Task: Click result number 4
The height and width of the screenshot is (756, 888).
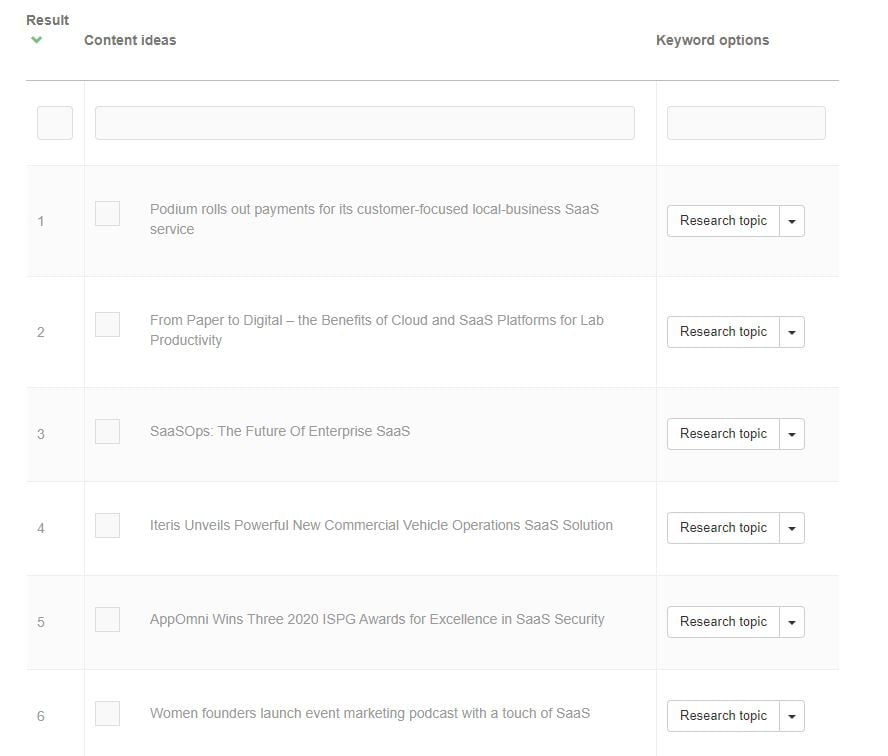Action: (x=41, y=528)
